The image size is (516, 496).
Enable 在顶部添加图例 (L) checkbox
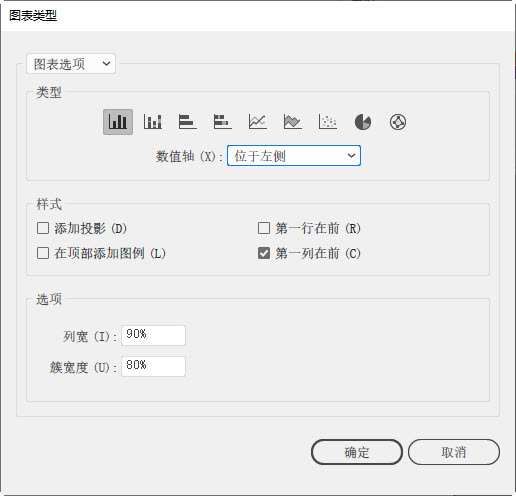(x=43, y=253)
